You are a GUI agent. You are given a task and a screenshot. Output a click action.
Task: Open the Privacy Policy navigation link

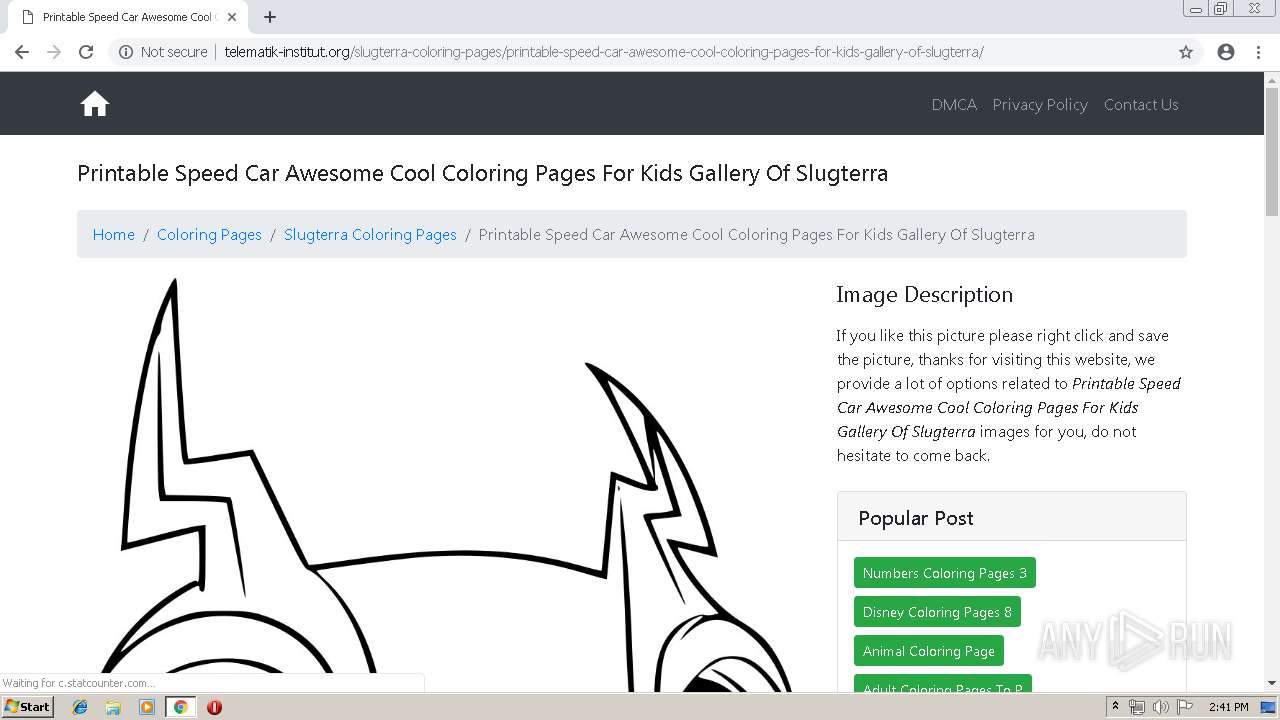(1040, 104)
